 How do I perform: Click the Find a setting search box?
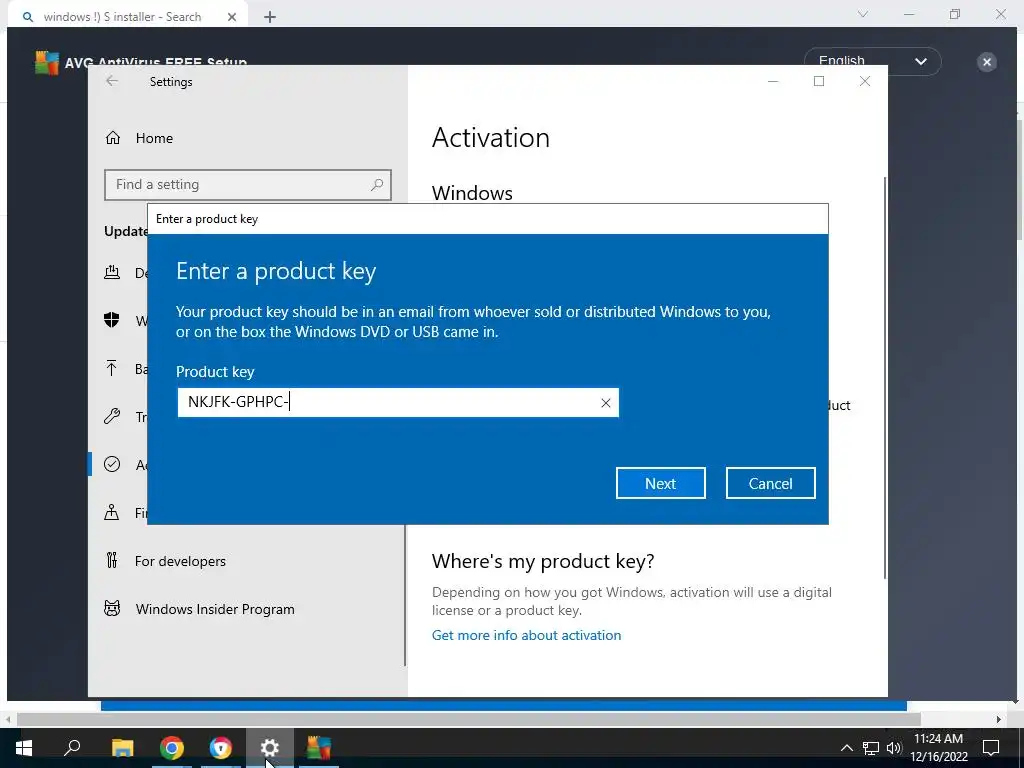tap(248, 185)
